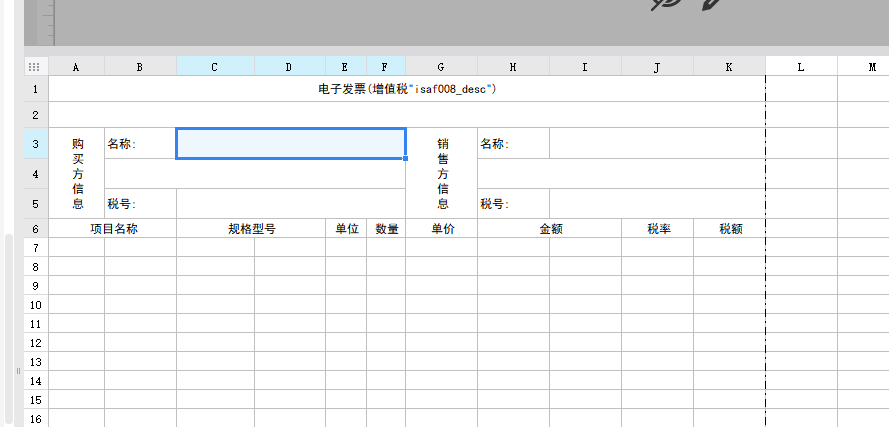Select column B header
The width and height of the screenshot is (889, 427).
[x=140, y=67]
